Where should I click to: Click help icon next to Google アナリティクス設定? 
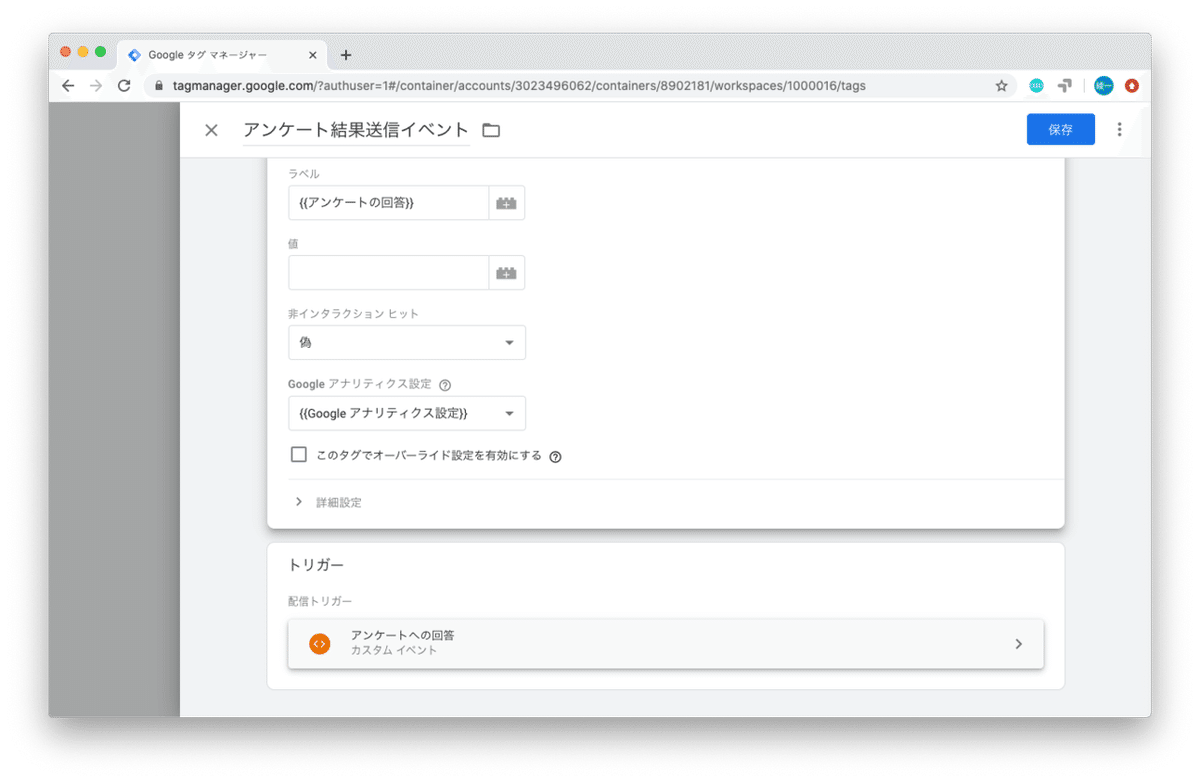coord(445,384)
